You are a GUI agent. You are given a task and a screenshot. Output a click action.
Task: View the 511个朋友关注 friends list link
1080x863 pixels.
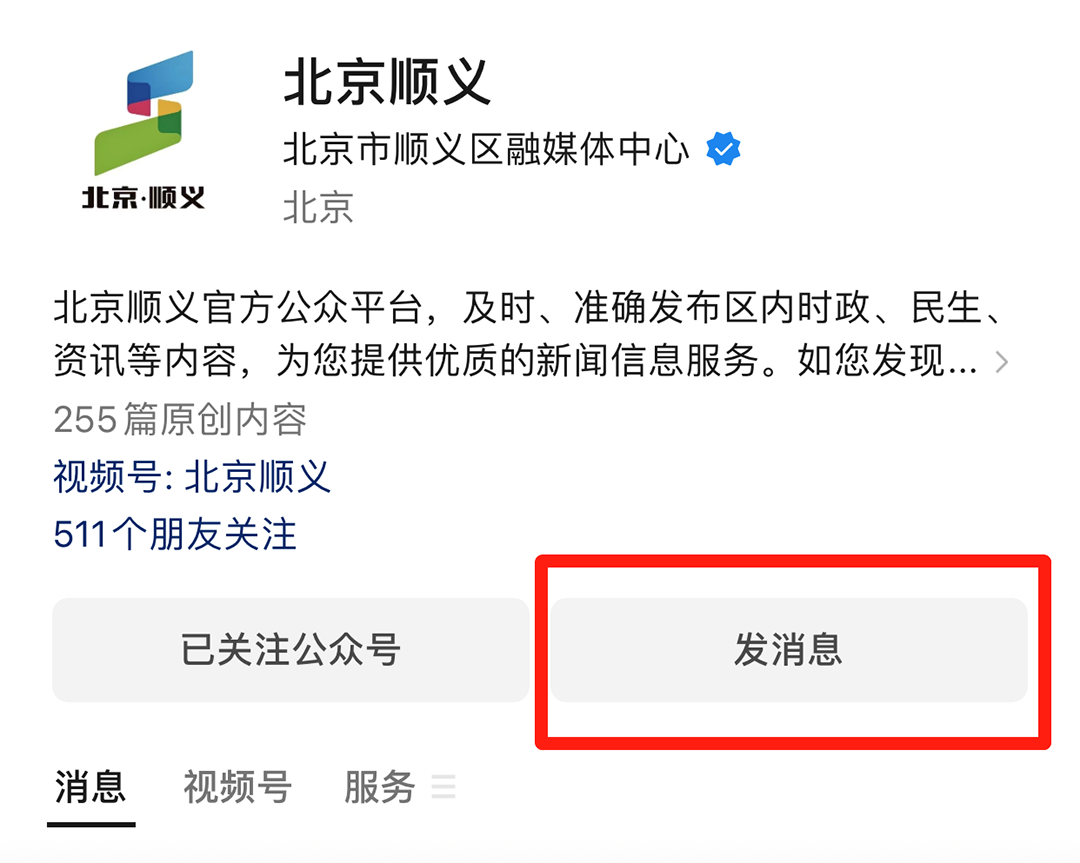[175, 534]
